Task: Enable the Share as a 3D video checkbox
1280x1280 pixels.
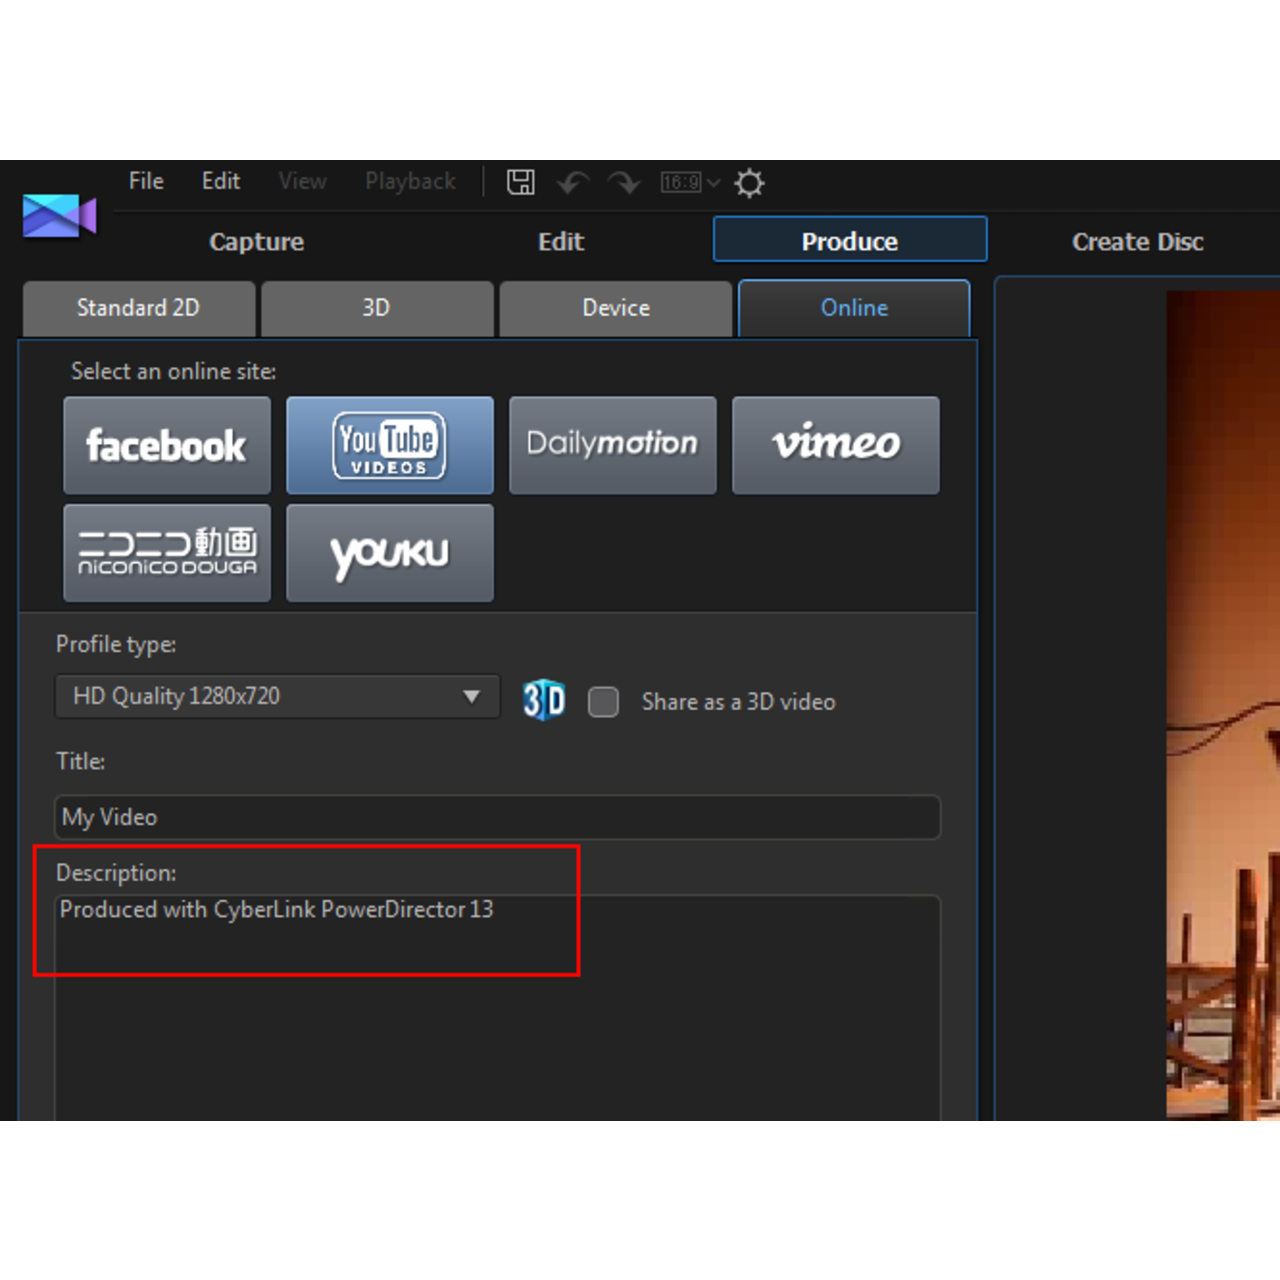Action: [603, 702]
